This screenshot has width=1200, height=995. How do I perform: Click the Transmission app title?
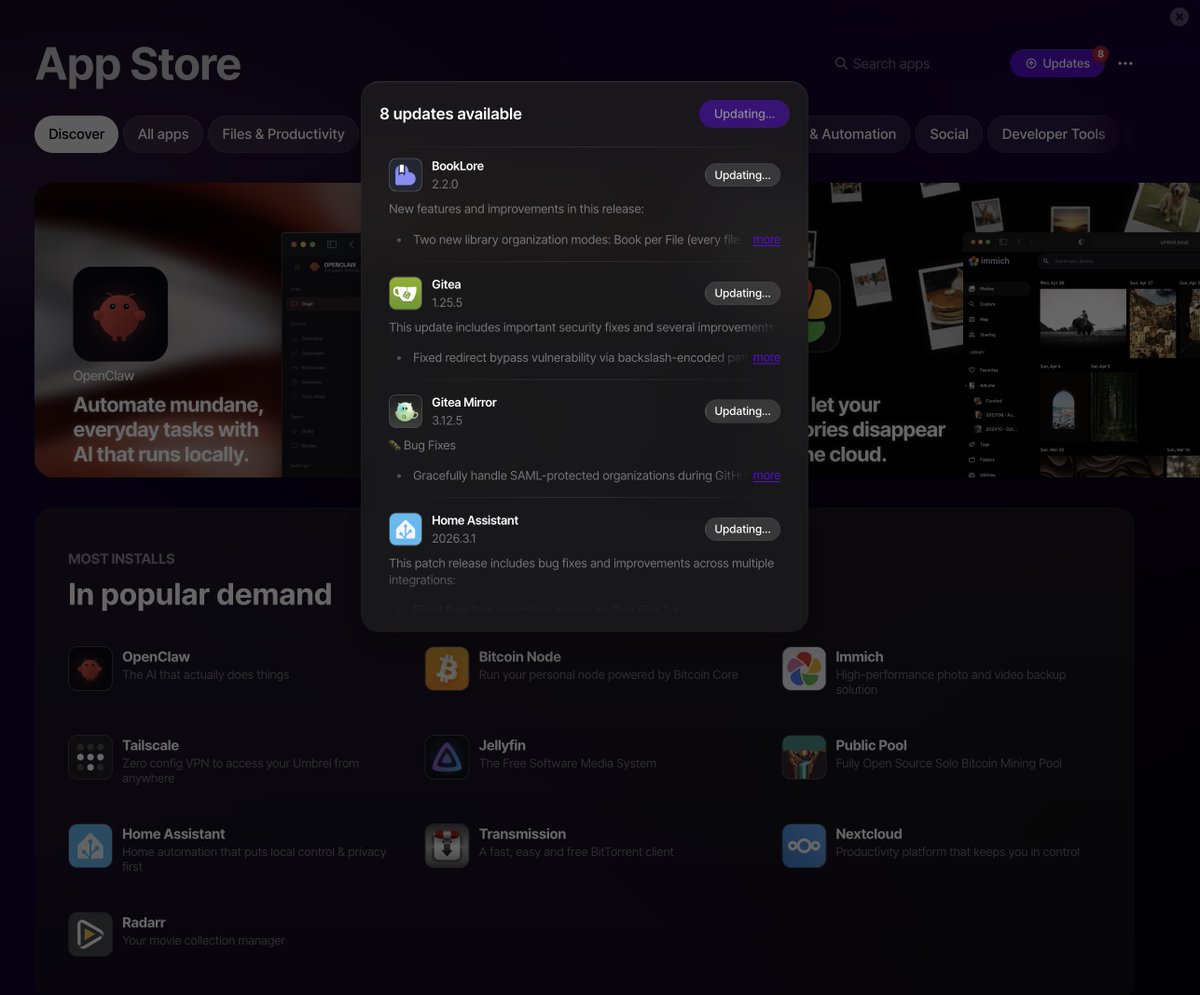click(x=522, y=834)
